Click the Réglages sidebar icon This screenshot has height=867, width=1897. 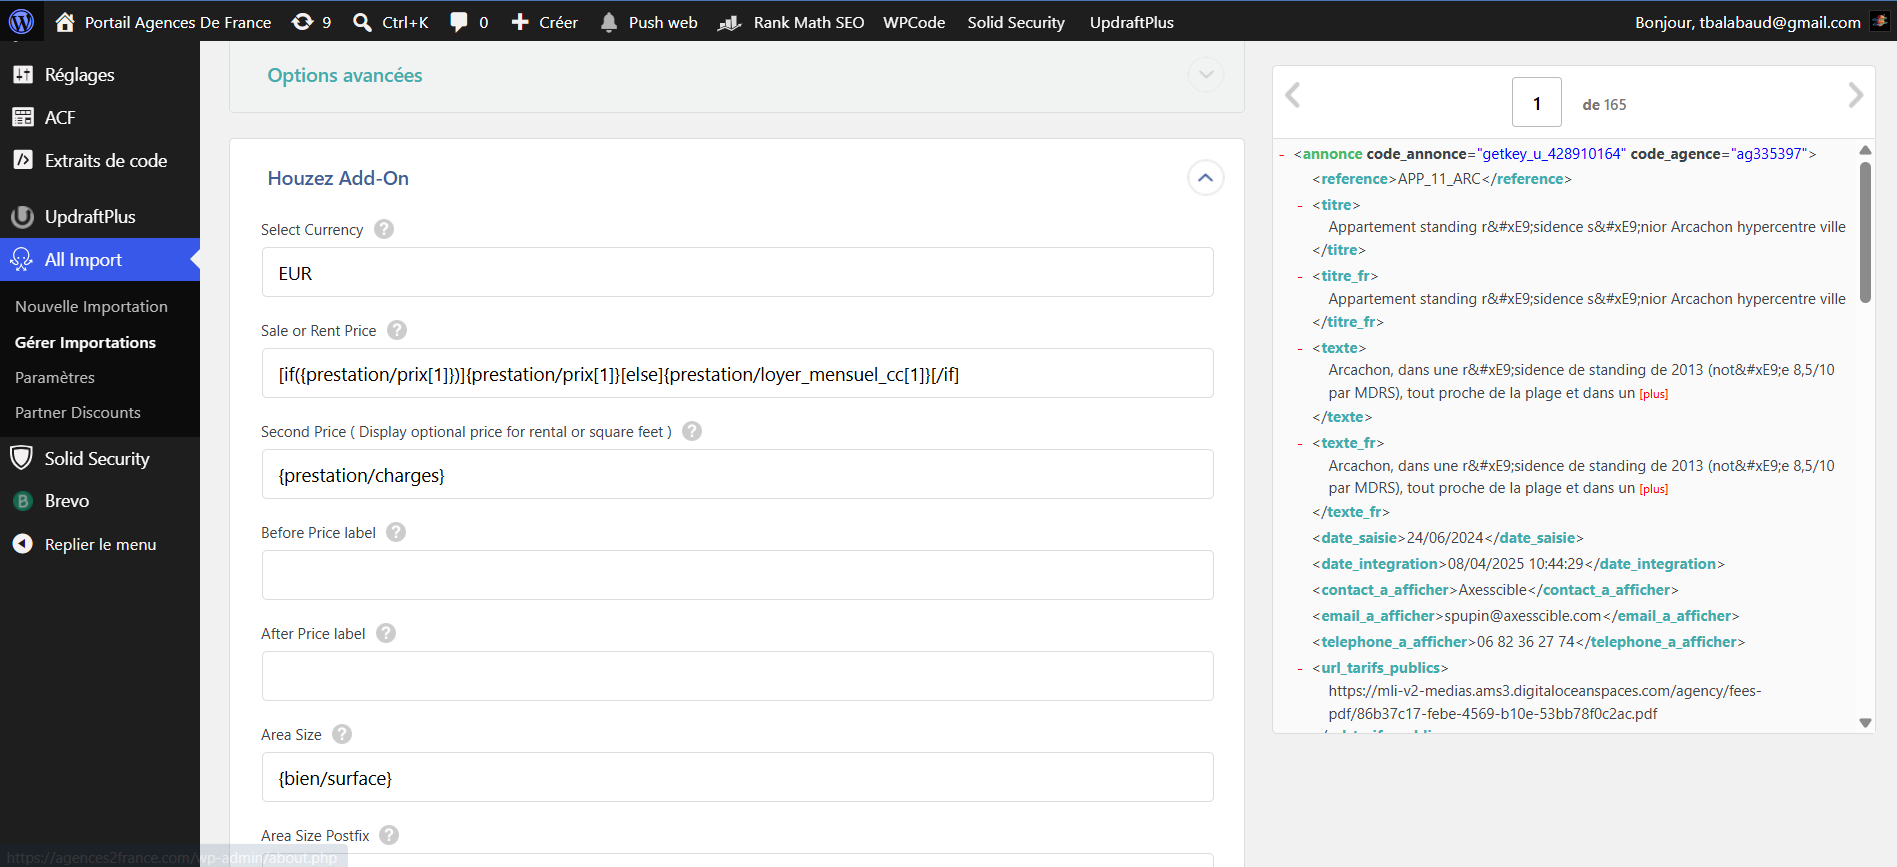(x=23, y=74)
